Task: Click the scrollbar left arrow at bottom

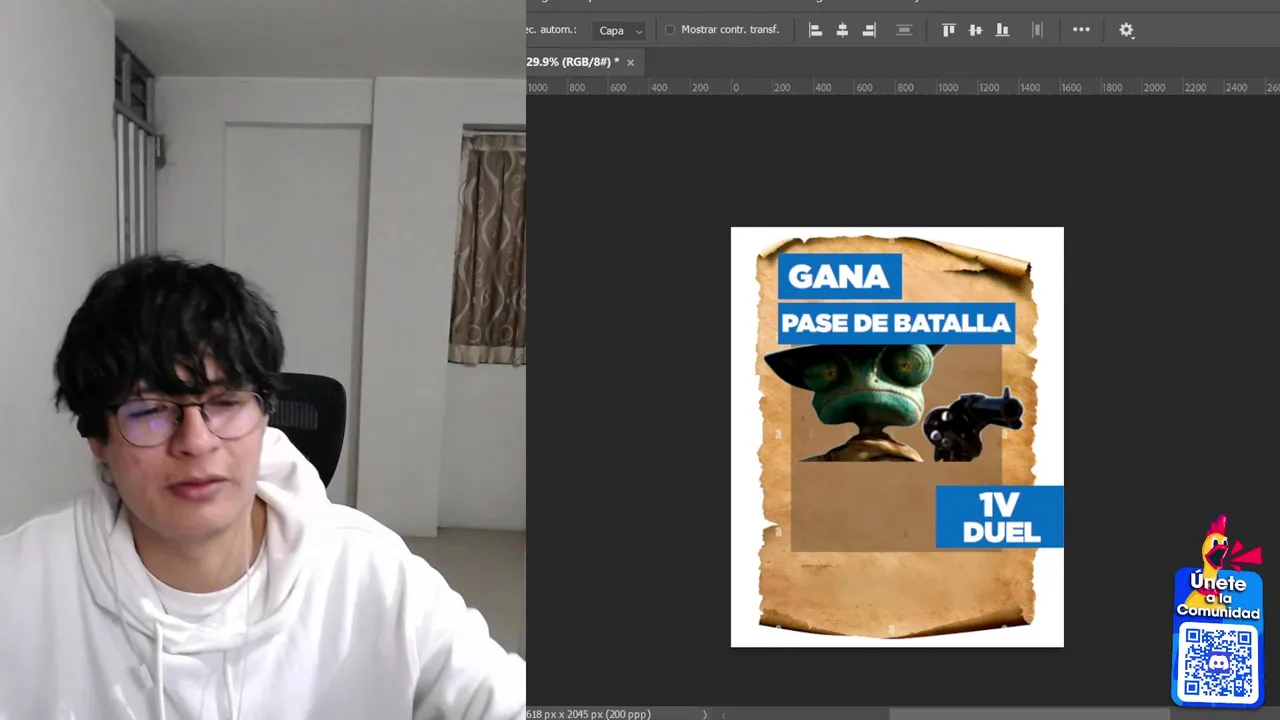Action: tap(724, 714)
